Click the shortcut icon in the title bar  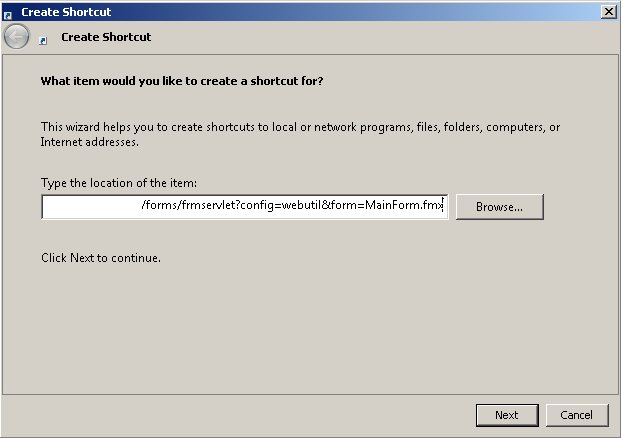[9, 12]
